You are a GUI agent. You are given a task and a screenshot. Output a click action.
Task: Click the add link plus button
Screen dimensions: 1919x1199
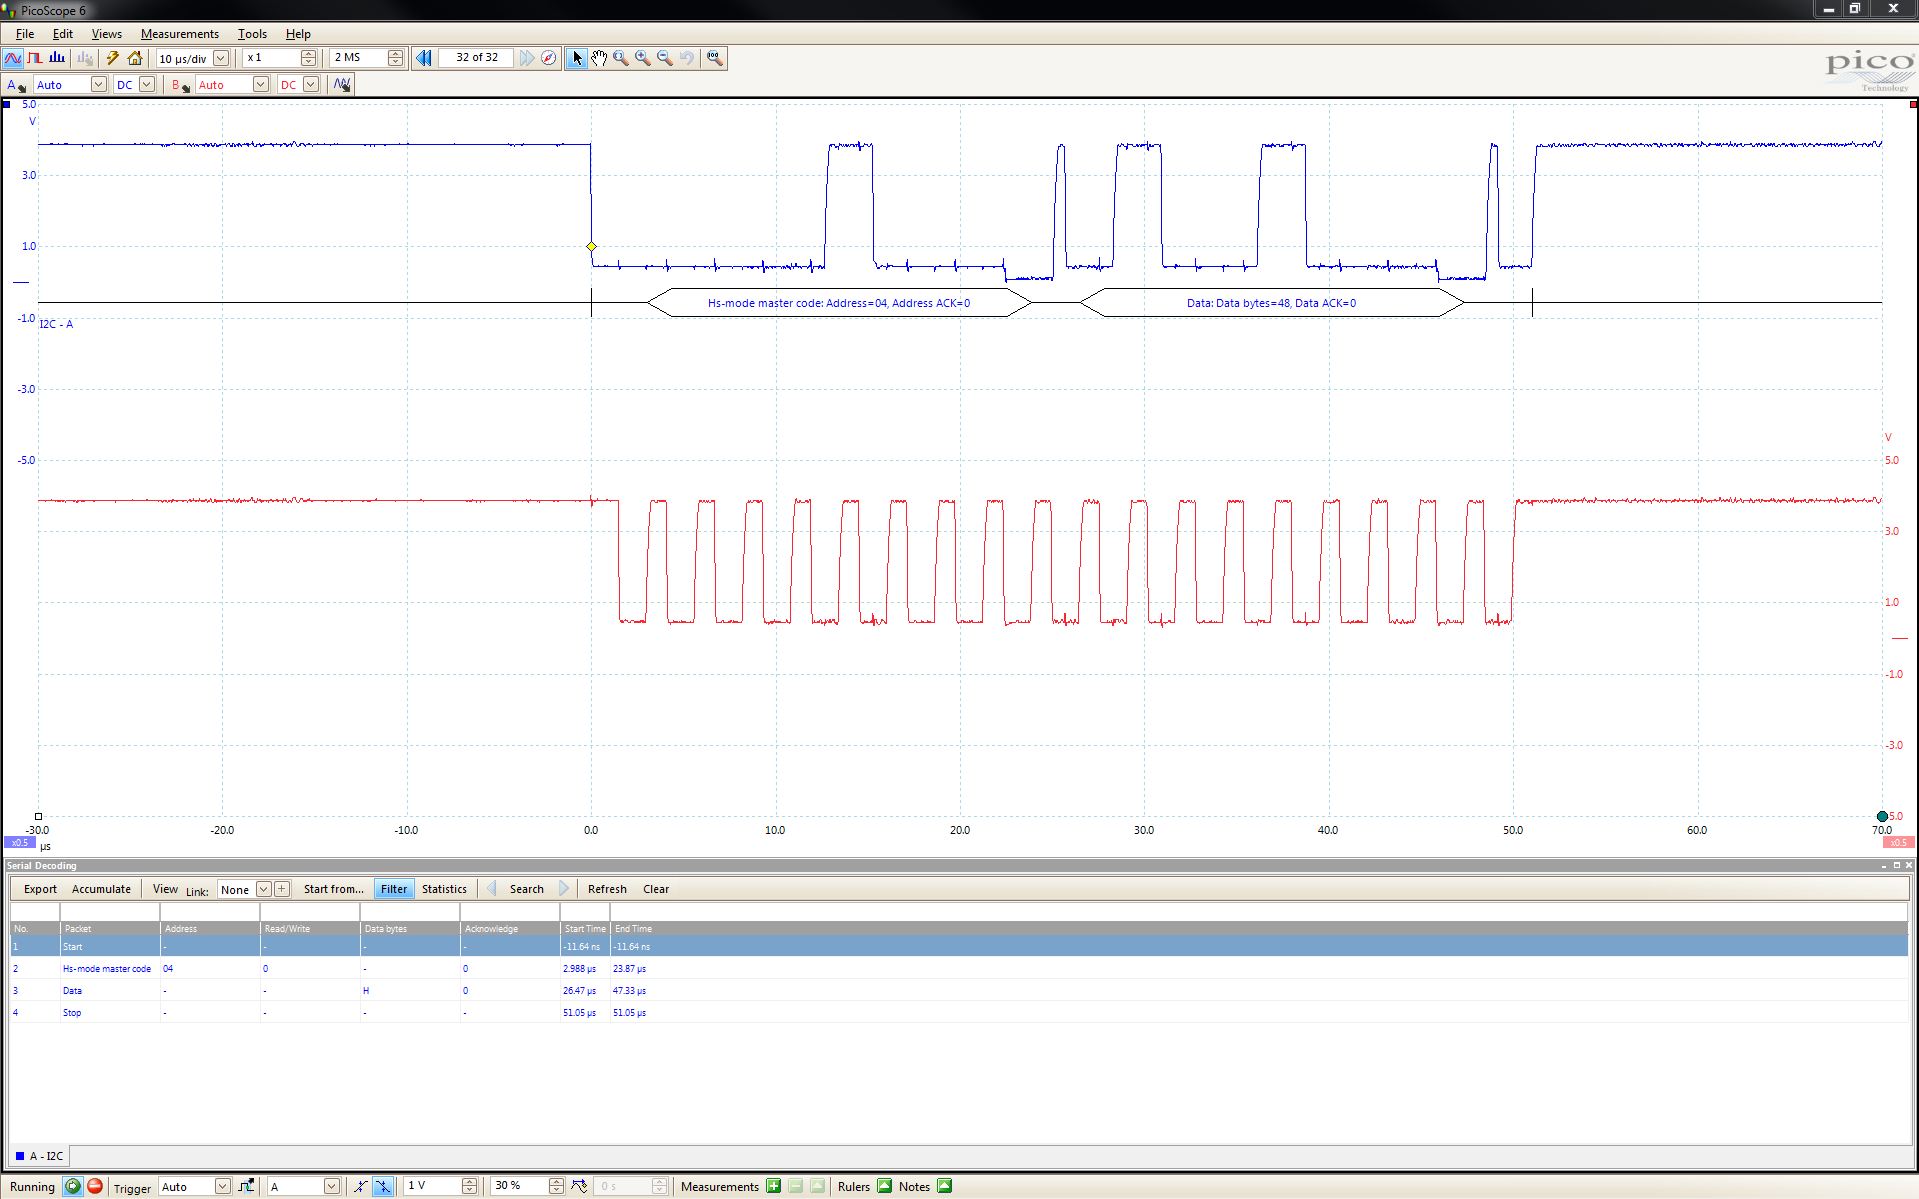click(282, 889)
